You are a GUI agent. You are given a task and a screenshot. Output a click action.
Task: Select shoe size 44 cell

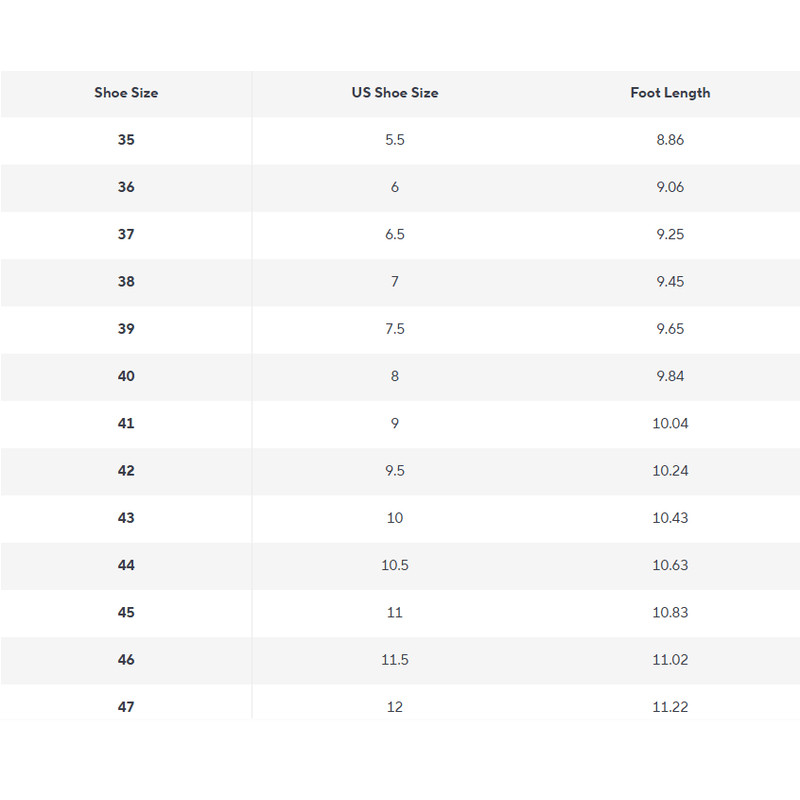pos(126,565)
